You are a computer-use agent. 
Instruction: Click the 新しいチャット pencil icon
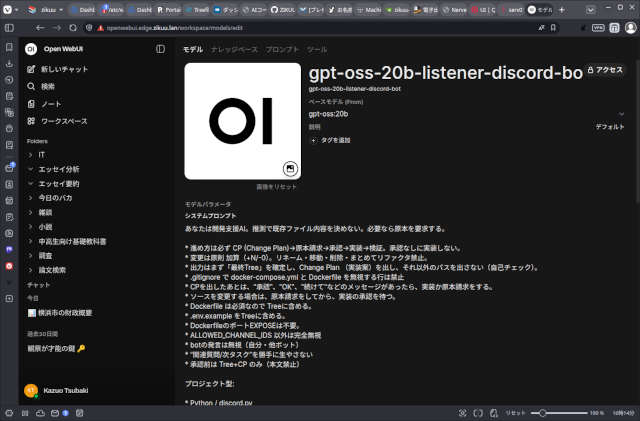coord(32,70)
